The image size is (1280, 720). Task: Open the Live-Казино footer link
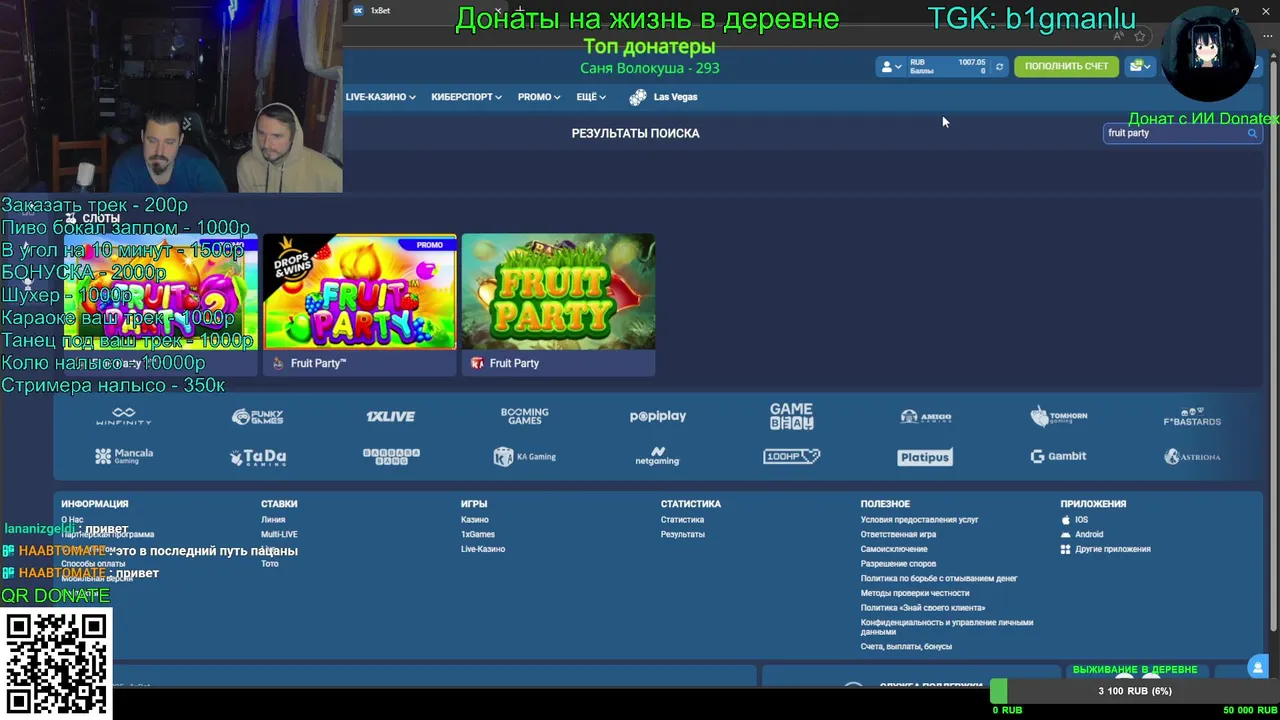click(x=483, y=549)
